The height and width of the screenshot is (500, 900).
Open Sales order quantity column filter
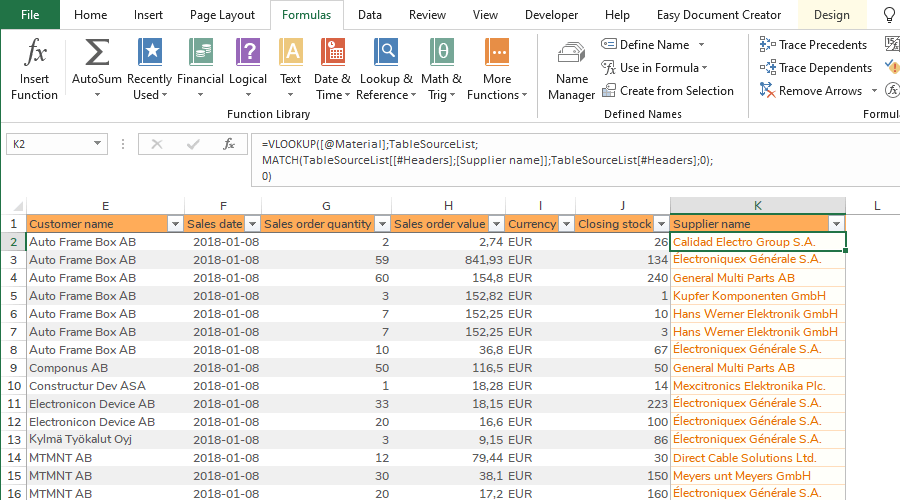(382, 224)
